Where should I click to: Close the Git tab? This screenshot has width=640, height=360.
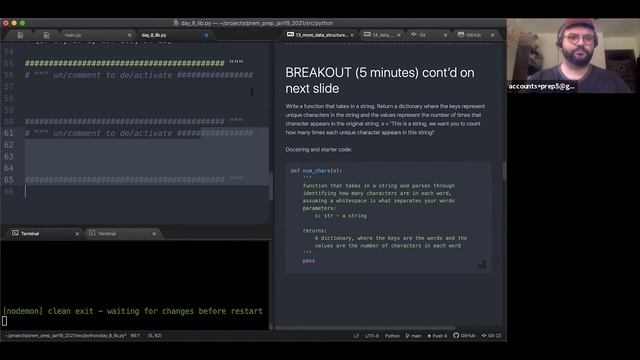pyautogui.click(x=445, y=35)
